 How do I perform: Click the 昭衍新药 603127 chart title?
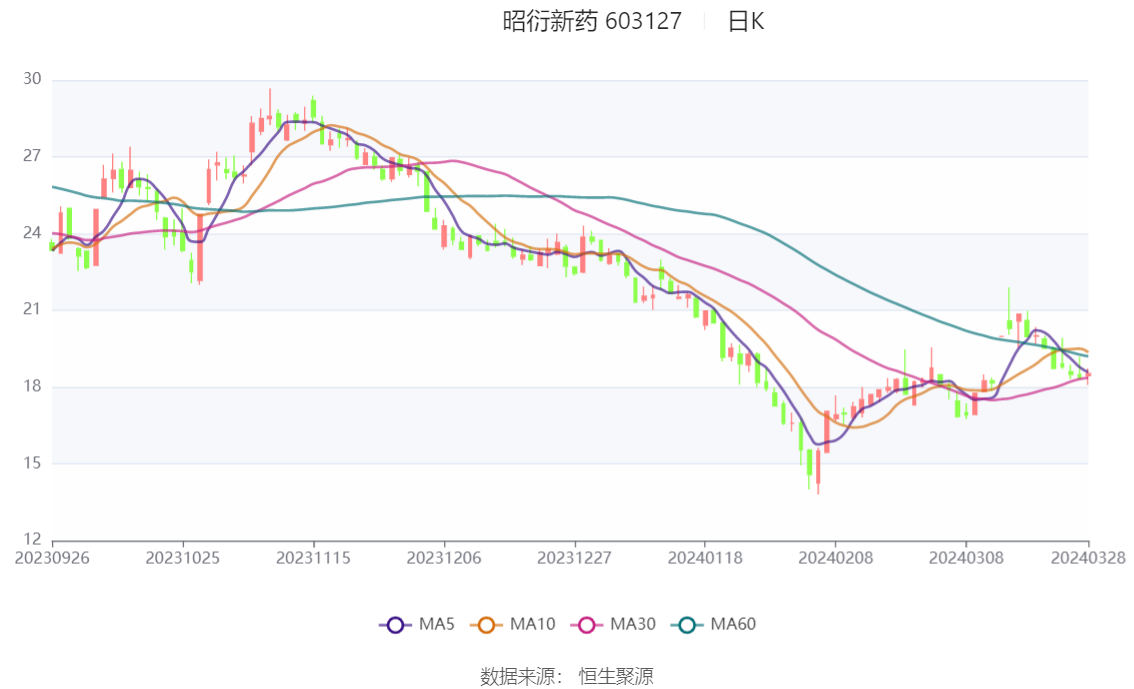pos(592,21)
